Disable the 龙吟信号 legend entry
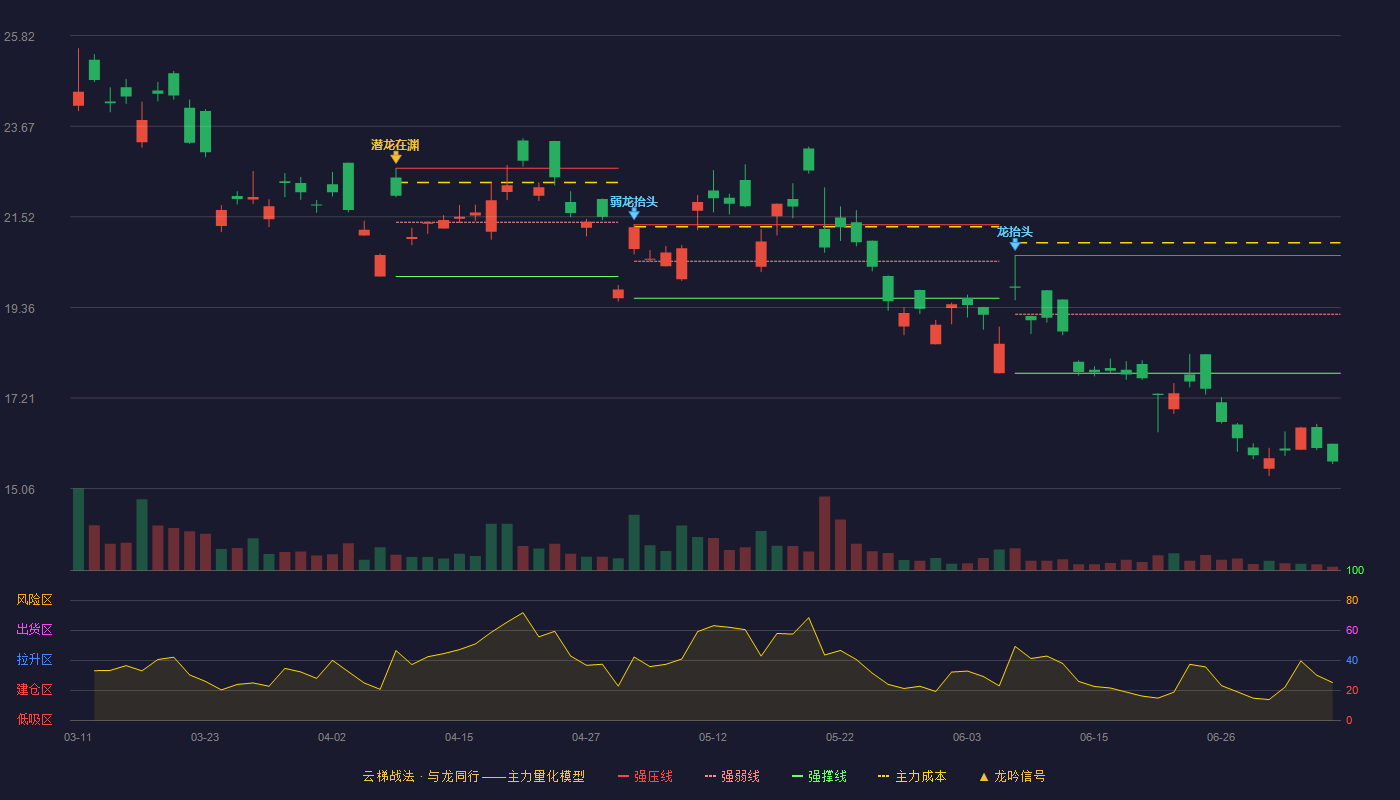 click(1011, 776)
